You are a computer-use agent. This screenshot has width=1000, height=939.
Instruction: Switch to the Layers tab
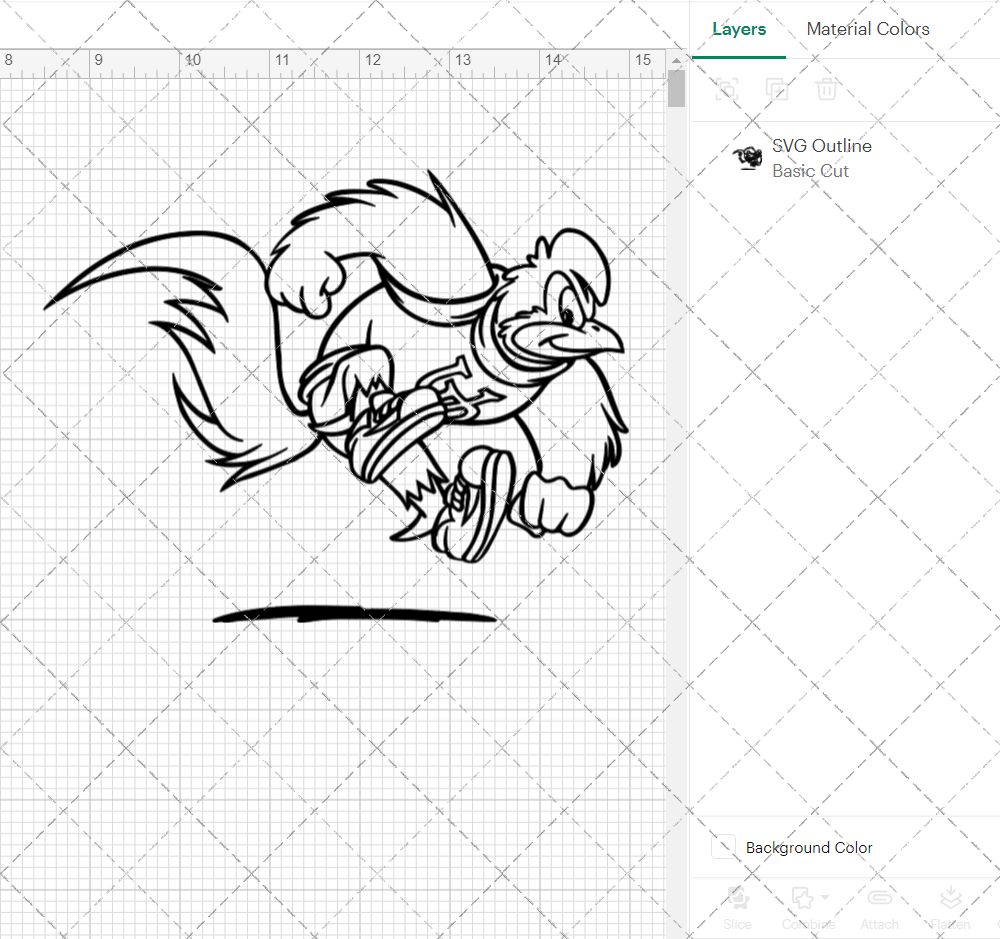click(x=739, y=29)
